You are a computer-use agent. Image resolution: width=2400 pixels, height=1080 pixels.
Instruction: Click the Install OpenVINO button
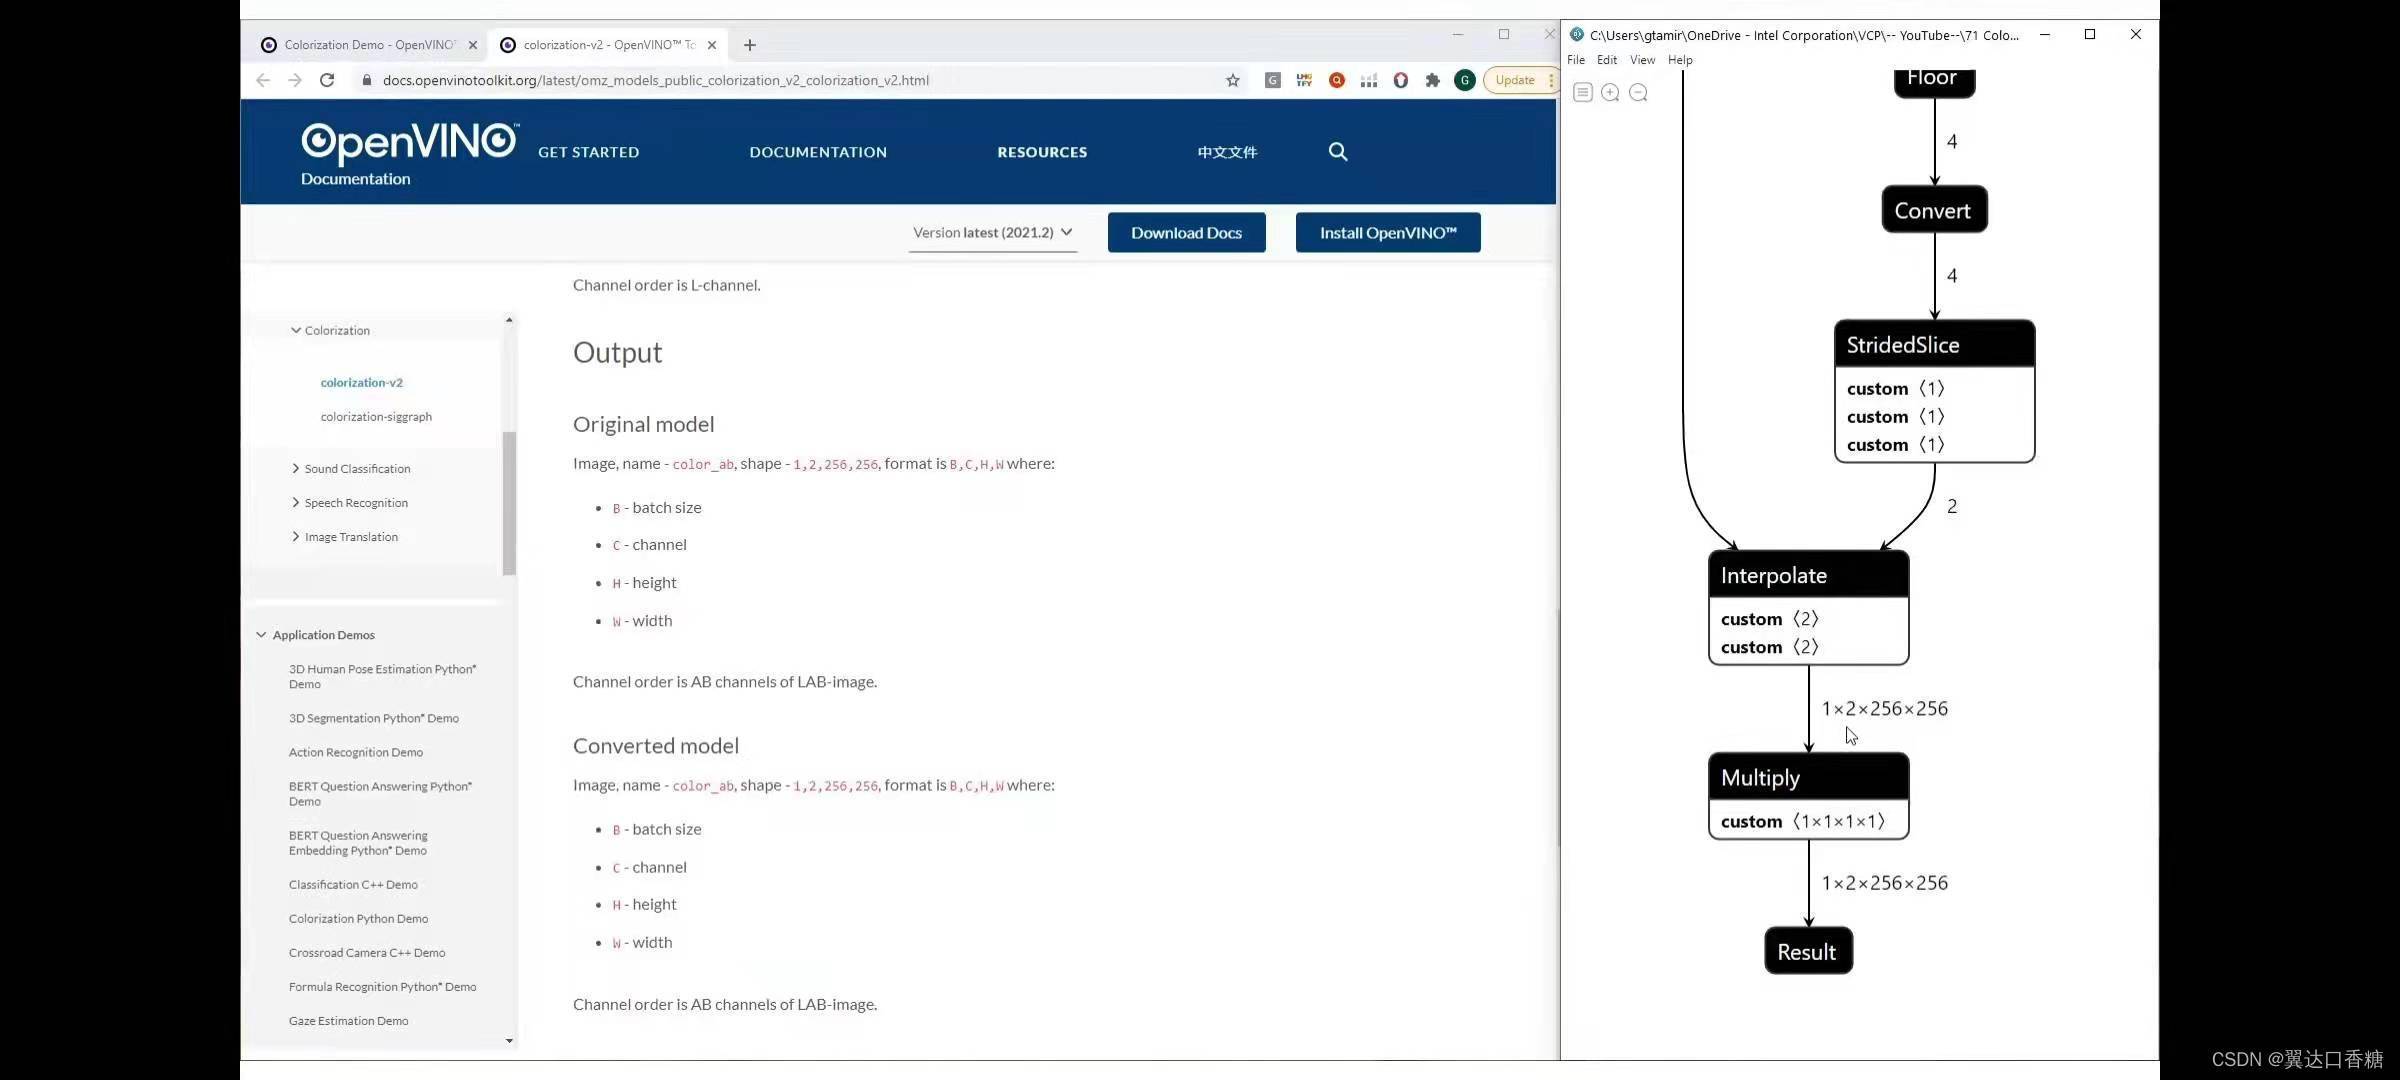(x=1388, y=232)
